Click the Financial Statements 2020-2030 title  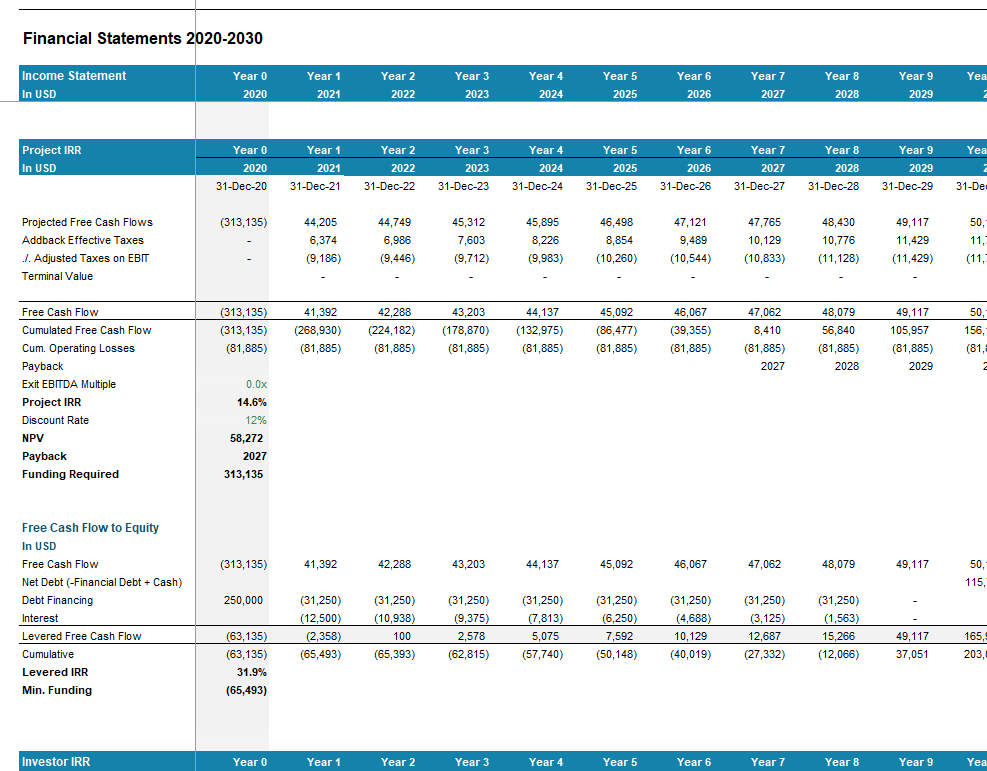142,39
